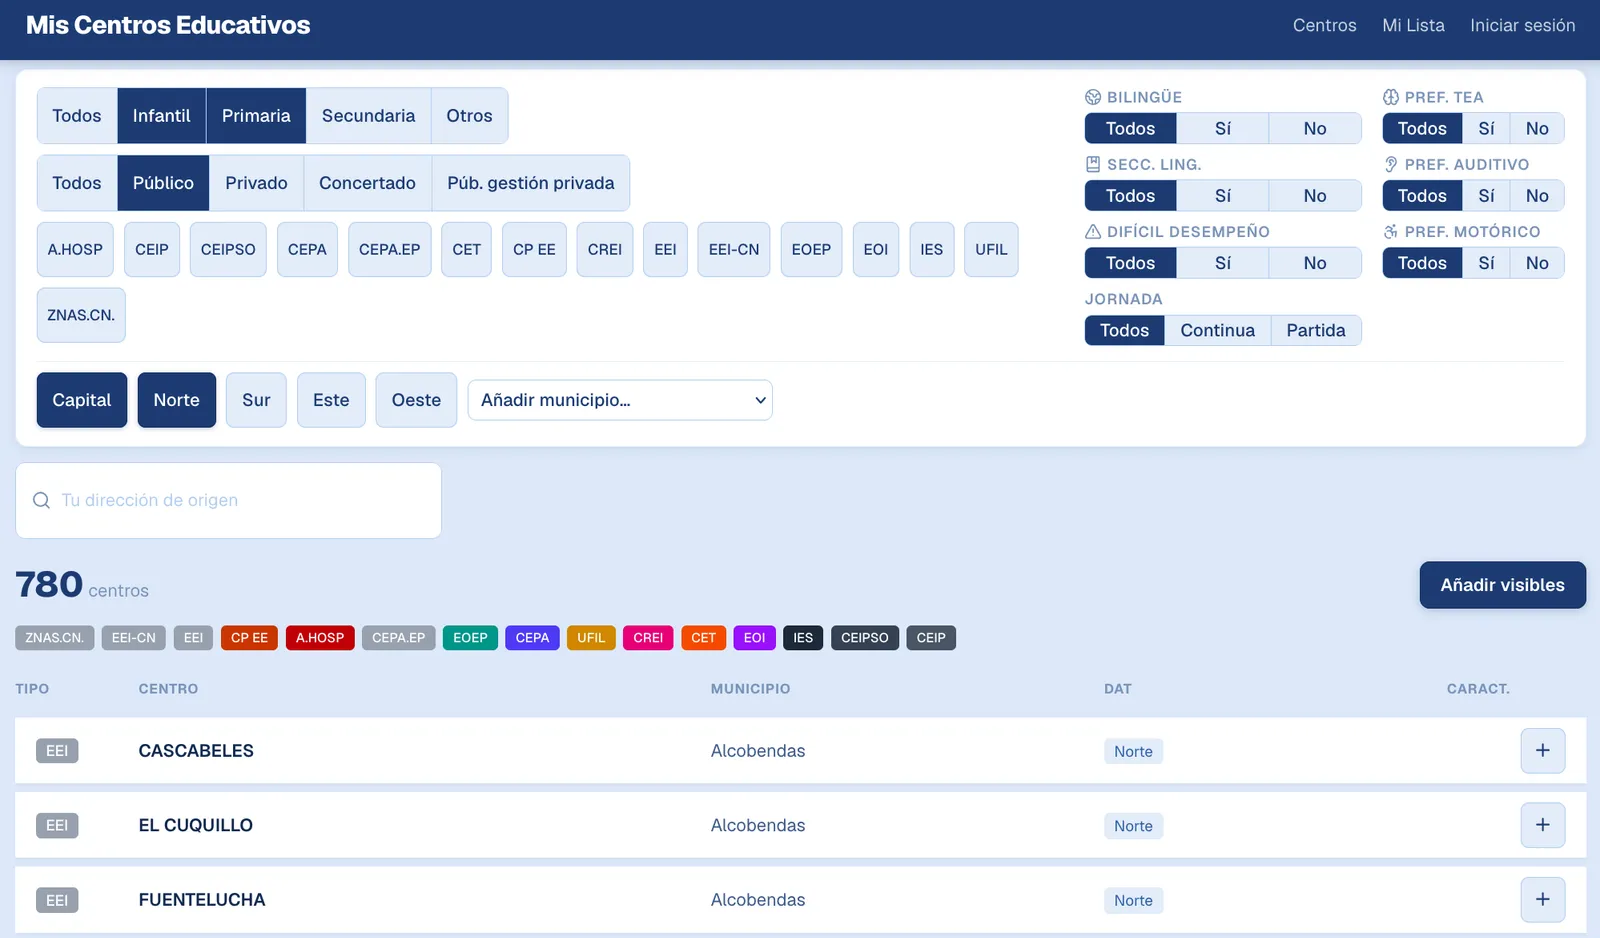This screenshot has height=938, width=1600.
Task: Click the Secc. Ling. book icon
Action: [1093, 164]
